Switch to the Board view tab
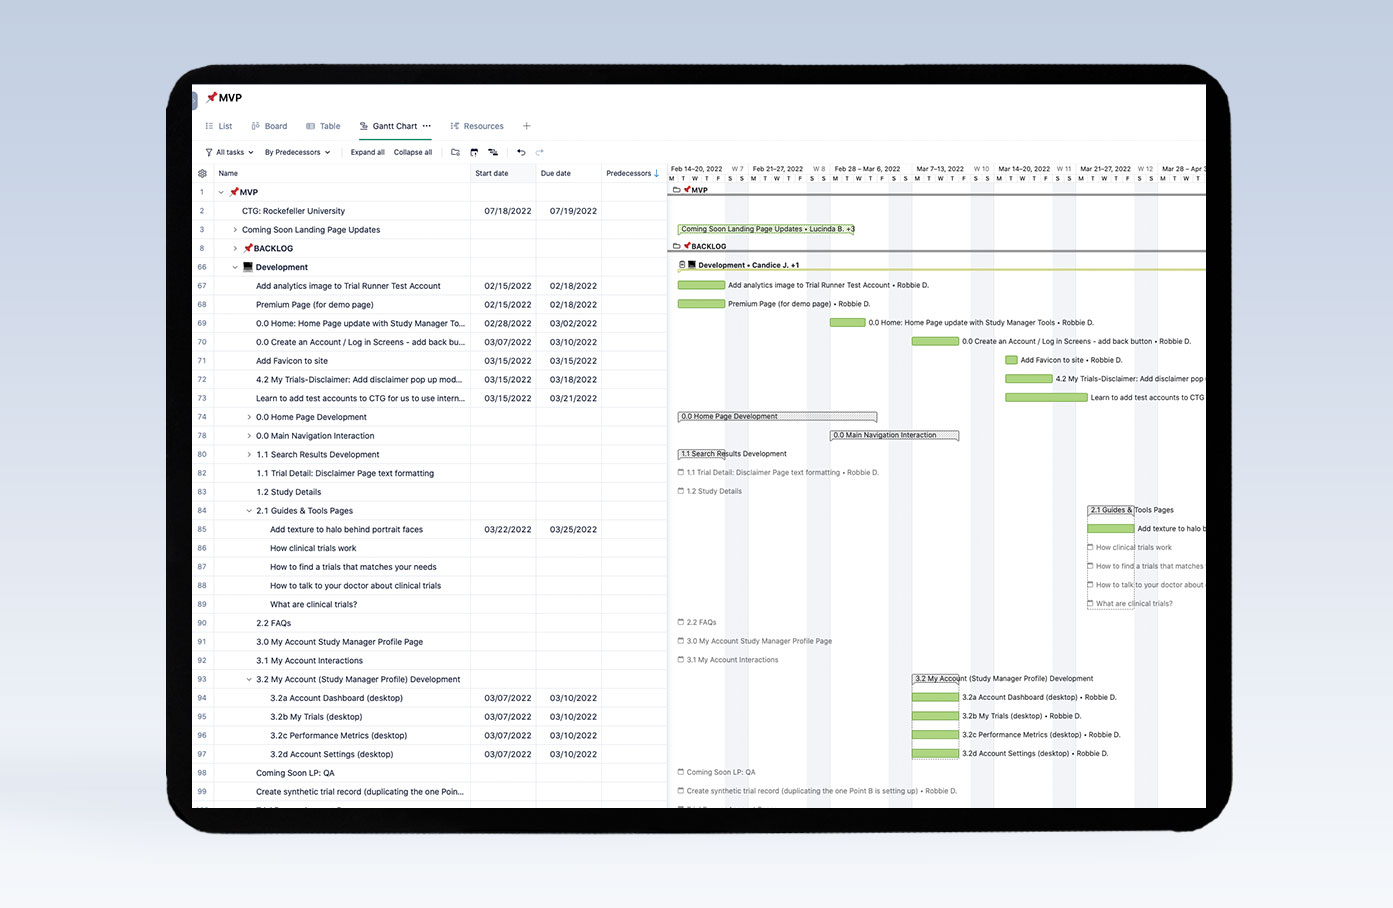The height and width of the screenshot is (908, 1393). pos(269,126)
